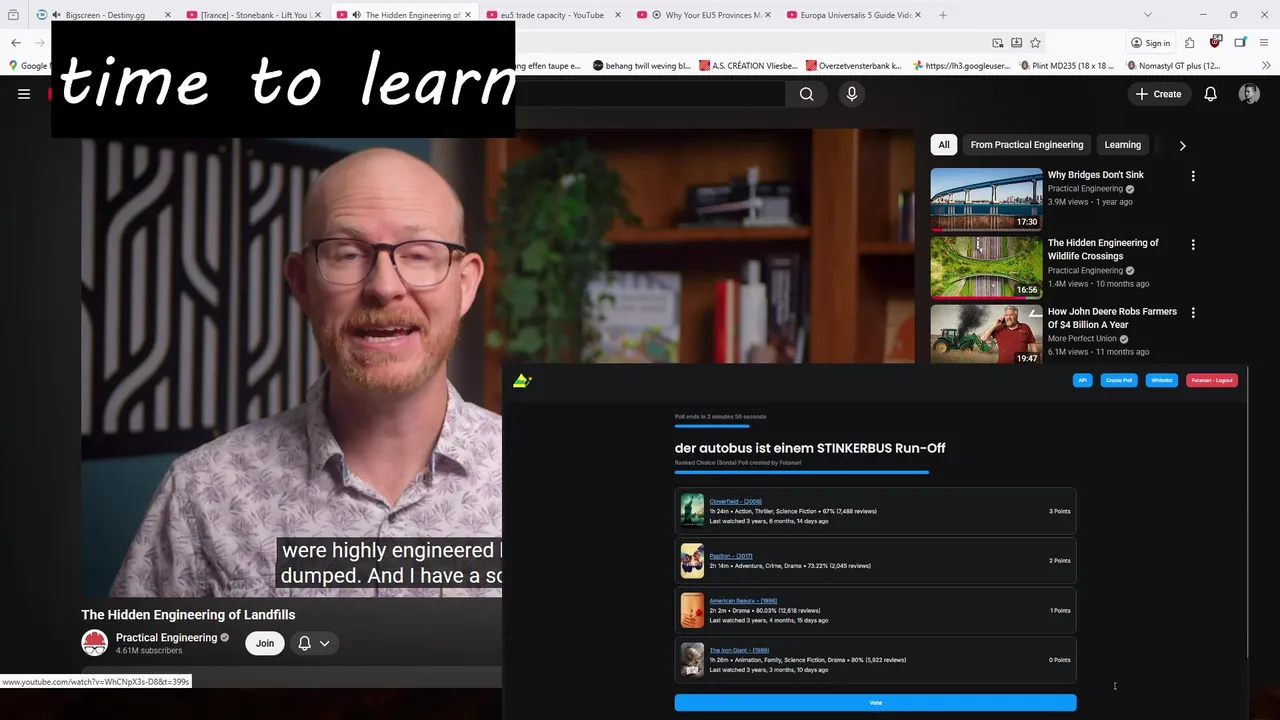Open the Firefox application menu

[1265, 43]
